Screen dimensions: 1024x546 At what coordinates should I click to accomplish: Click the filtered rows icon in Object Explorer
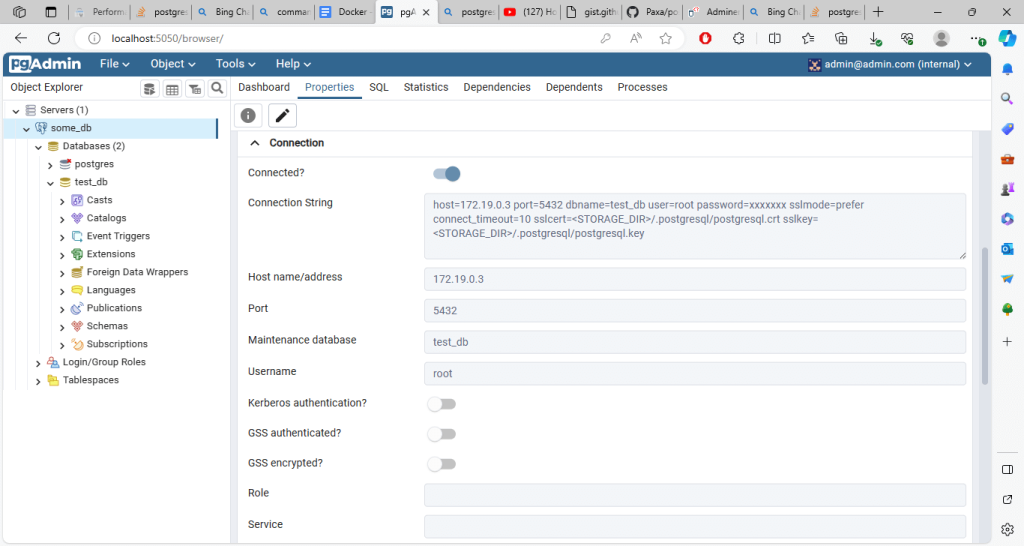tap(195, 88)
